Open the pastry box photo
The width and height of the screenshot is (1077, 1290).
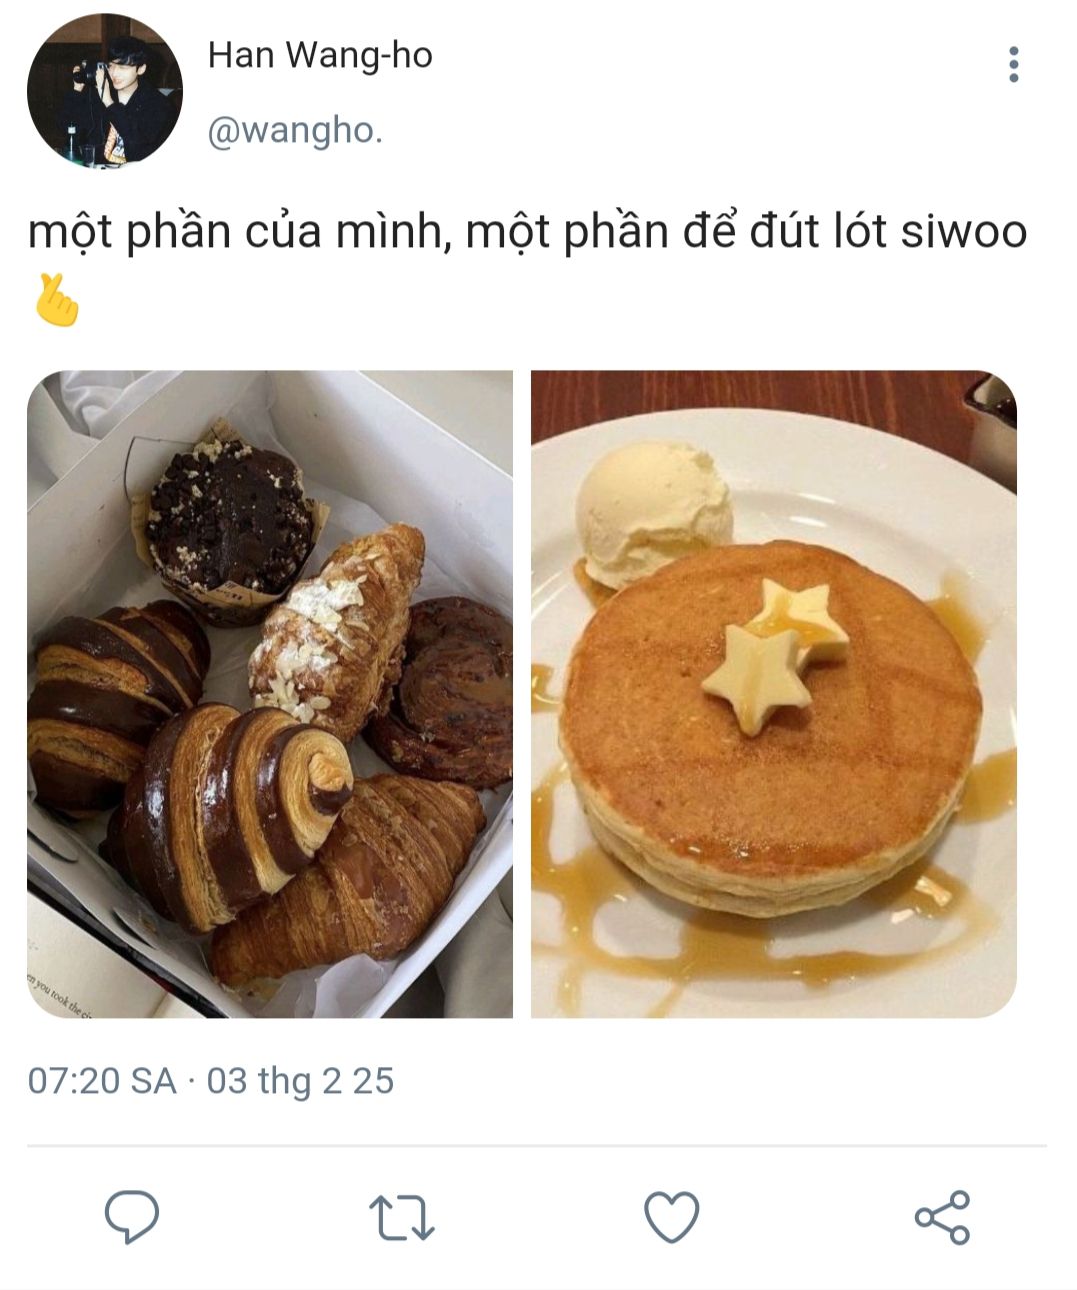coord(270,694)
